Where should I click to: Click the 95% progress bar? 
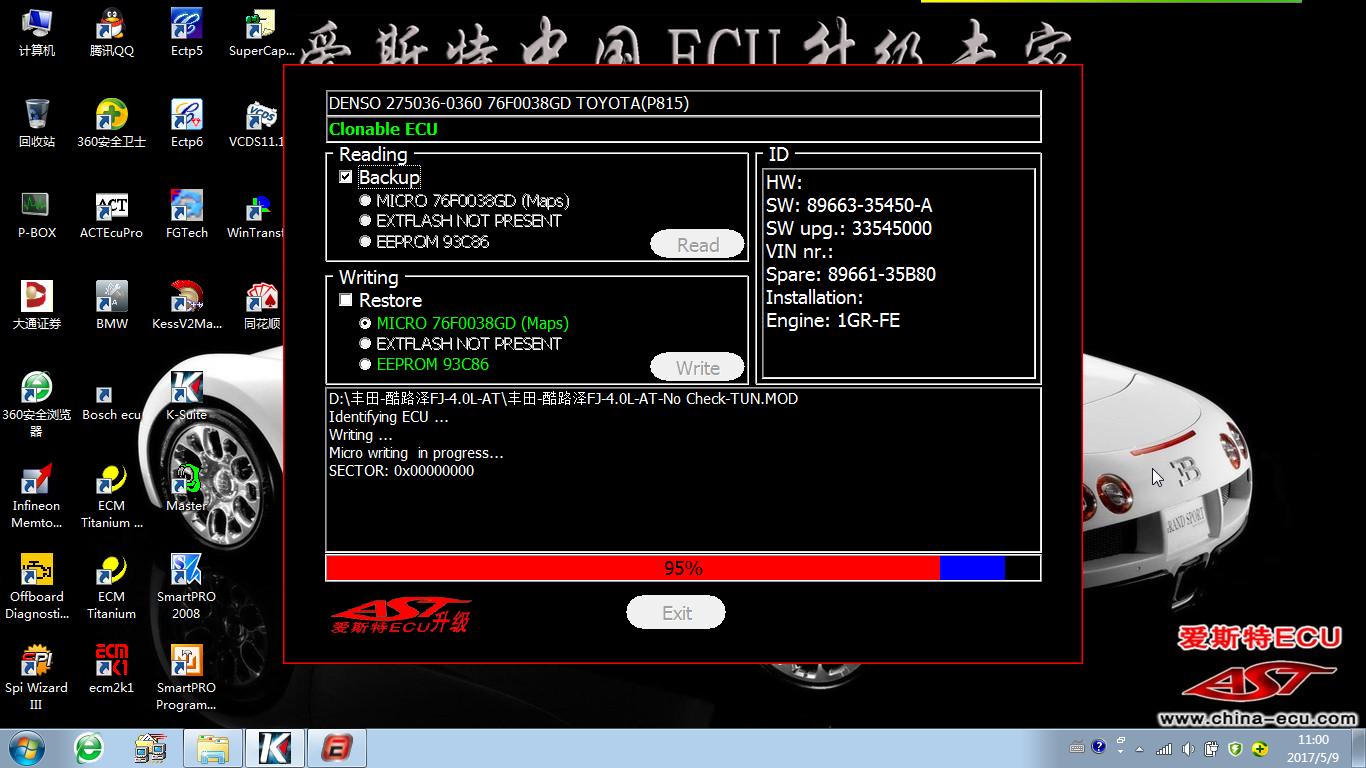point(683,568)
